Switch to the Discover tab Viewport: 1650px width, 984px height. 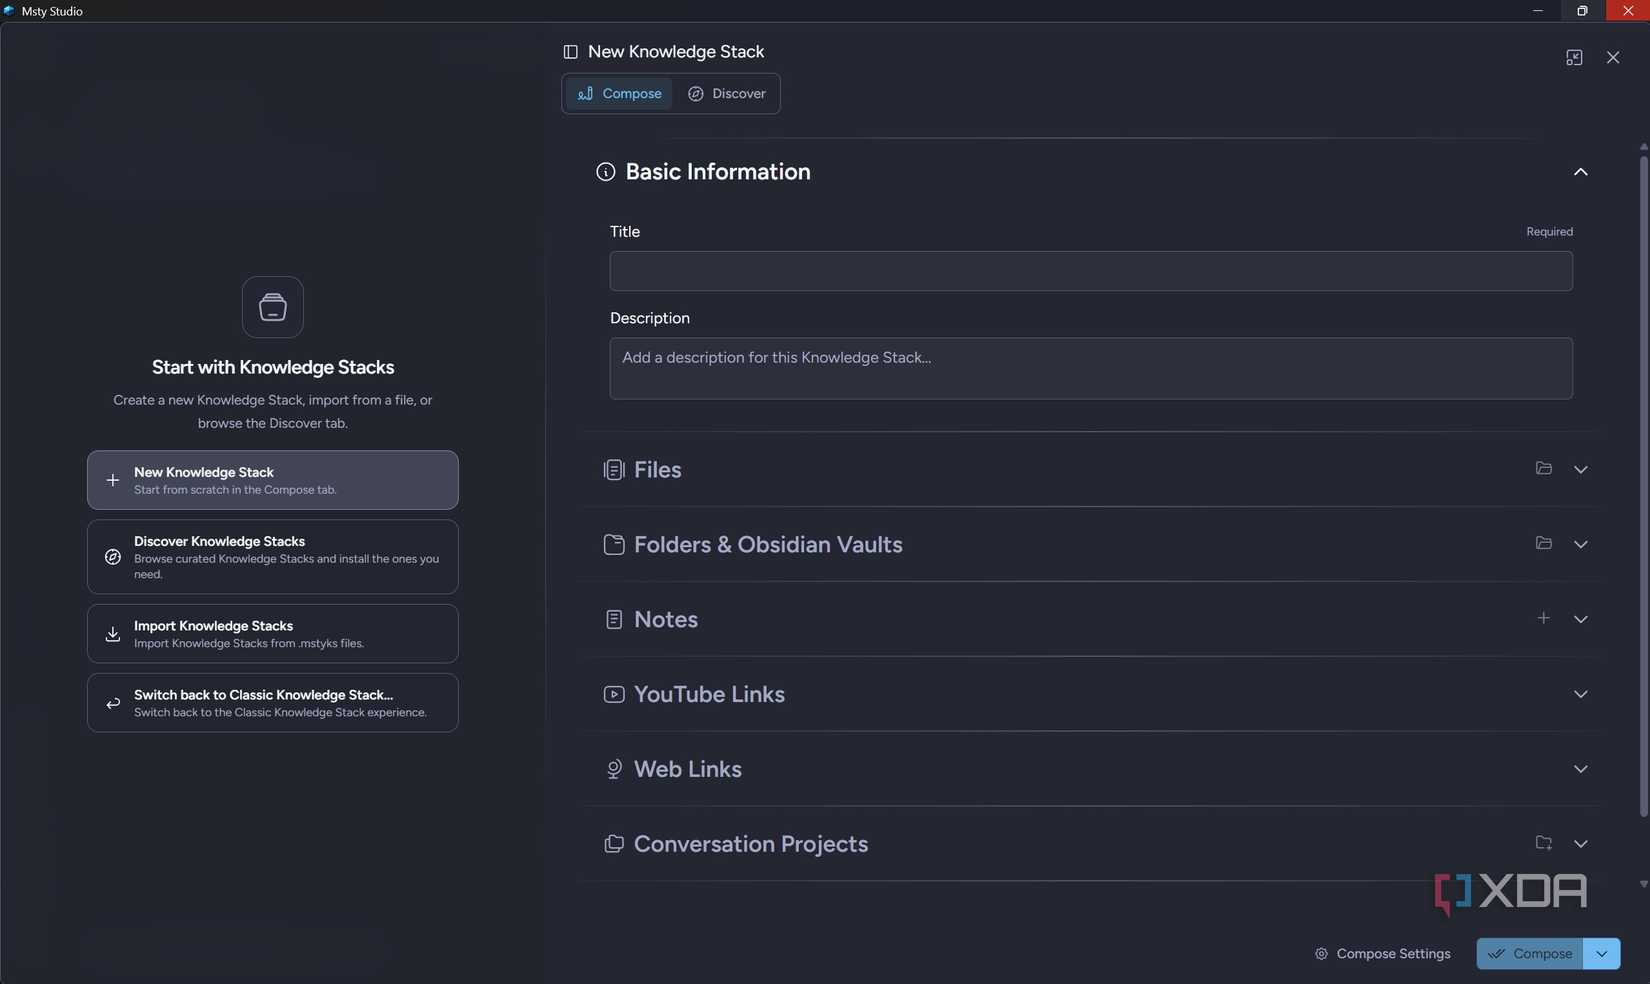(727, 94)
